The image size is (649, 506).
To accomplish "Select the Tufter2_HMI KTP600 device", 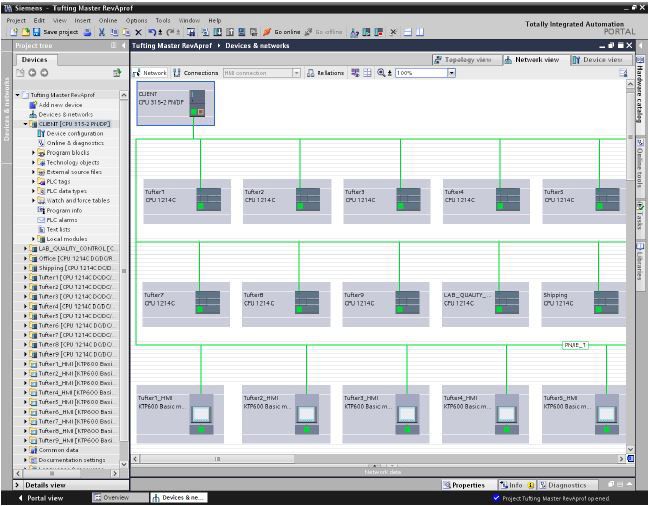I will (286, 414).
